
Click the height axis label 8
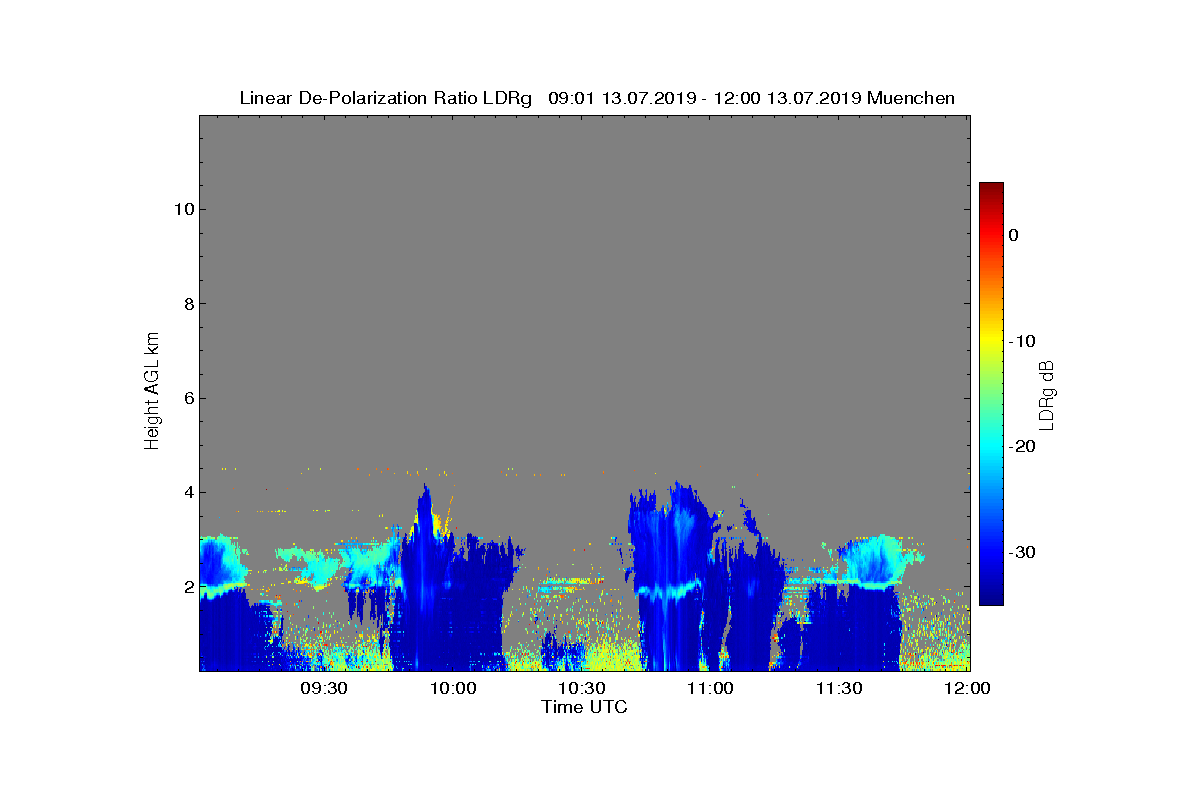point(188,304)
